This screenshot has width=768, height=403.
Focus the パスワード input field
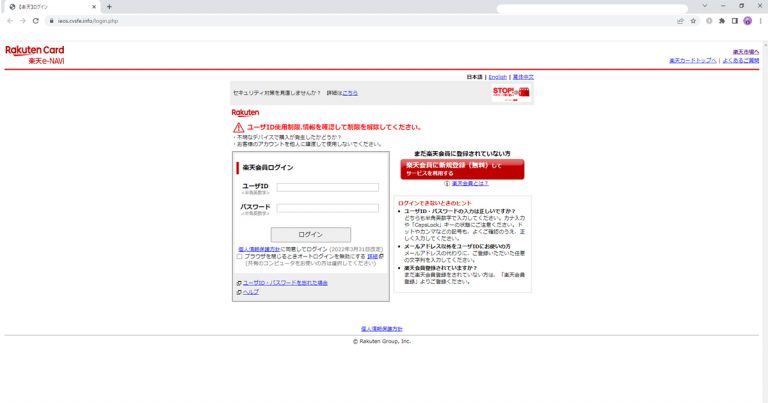(328, 208)
